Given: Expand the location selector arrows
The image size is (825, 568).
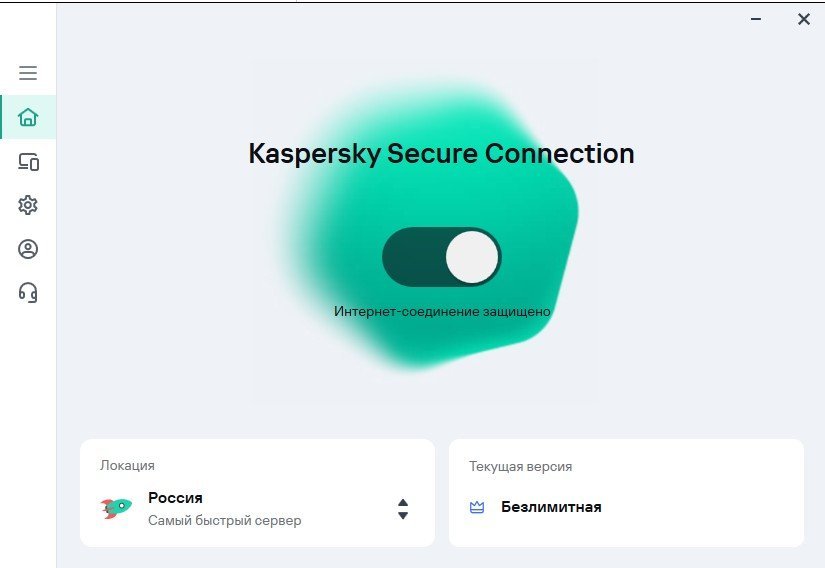Looking at the screenshot, I should (402, 509).
